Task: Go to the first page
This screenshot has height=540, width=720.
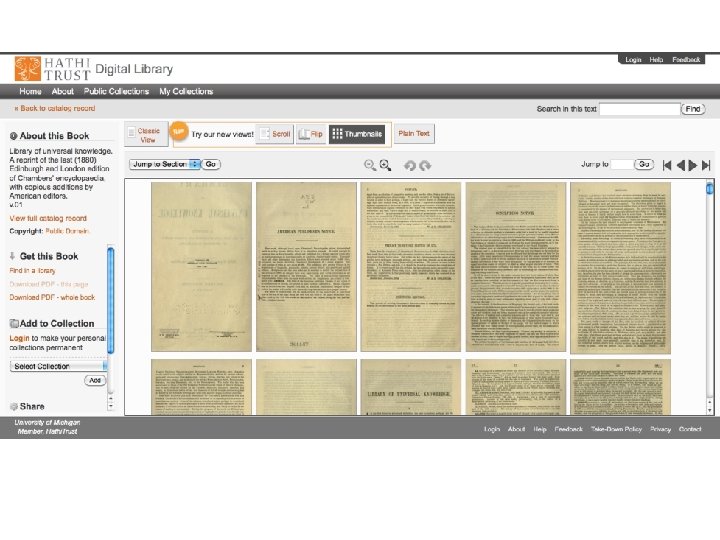Action: click(667, 165)
